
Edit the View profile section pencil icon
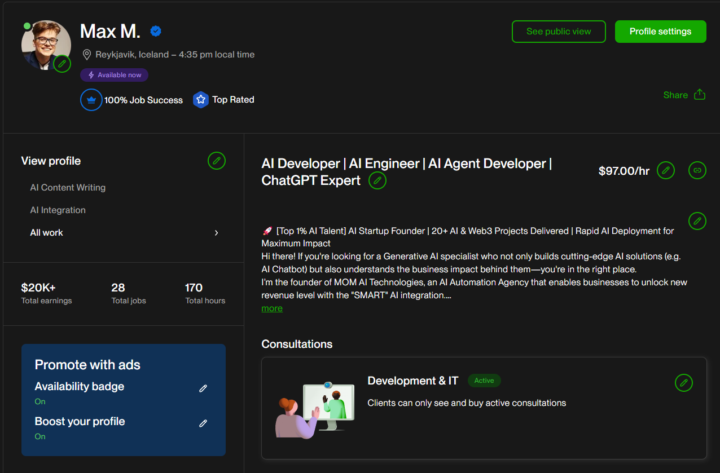point(216,161)
